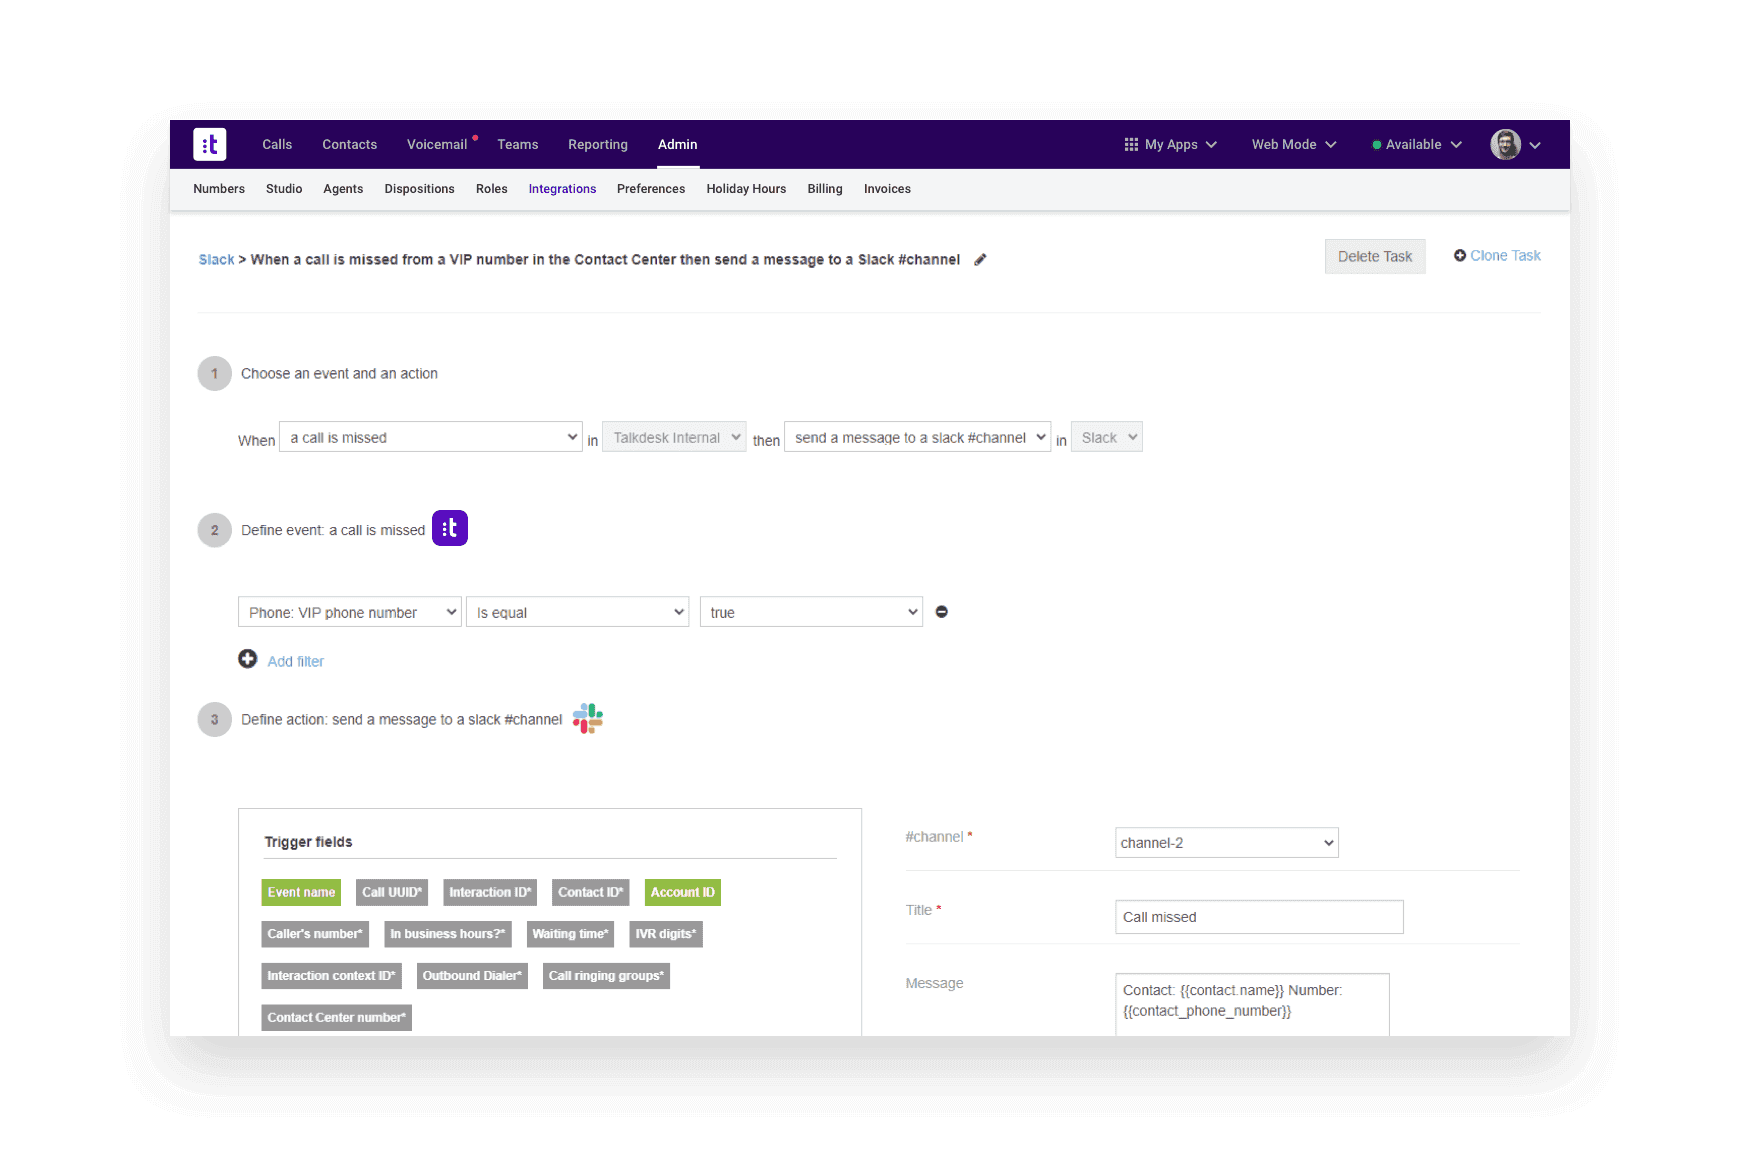Click the Talkdesk logo in the top left
Screen dimensions: 1740x1160
209,144
